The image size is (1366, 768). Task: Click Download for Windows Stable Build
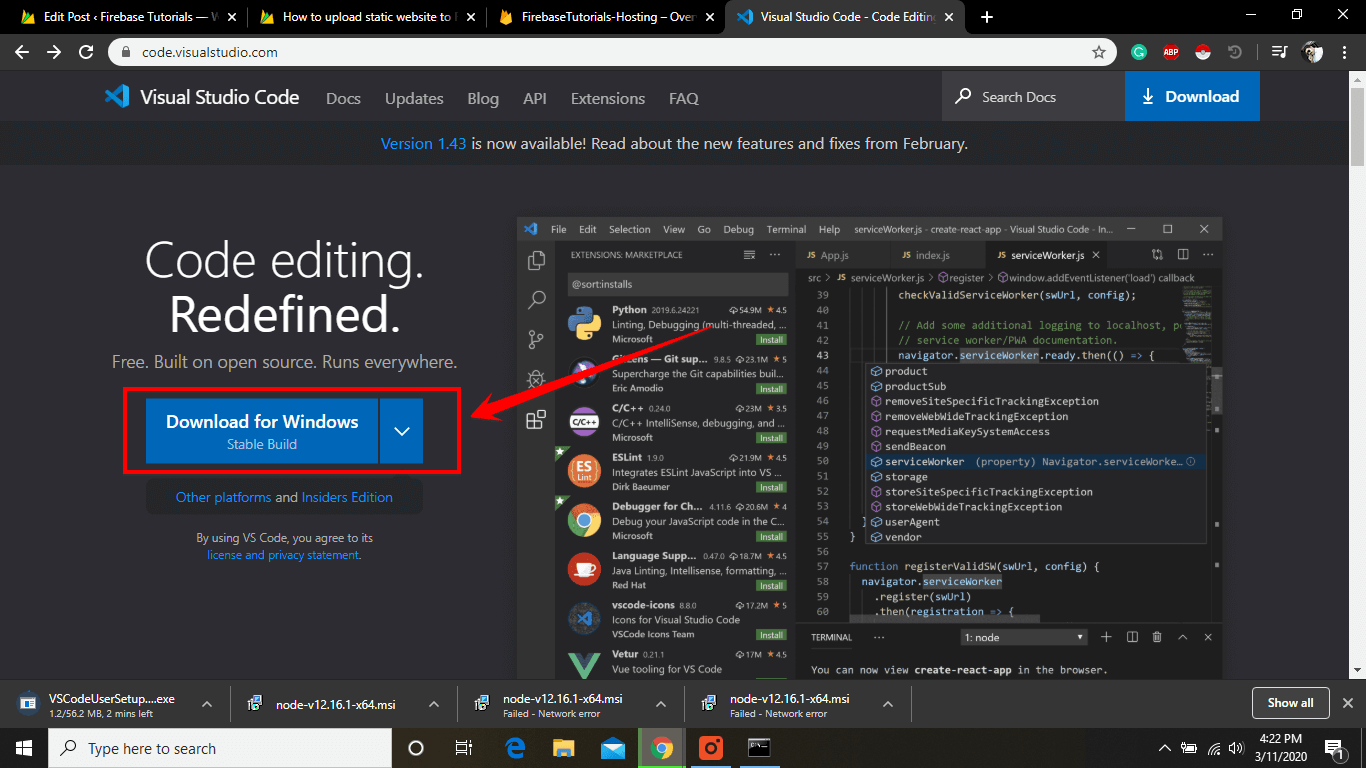coord(262,431)
